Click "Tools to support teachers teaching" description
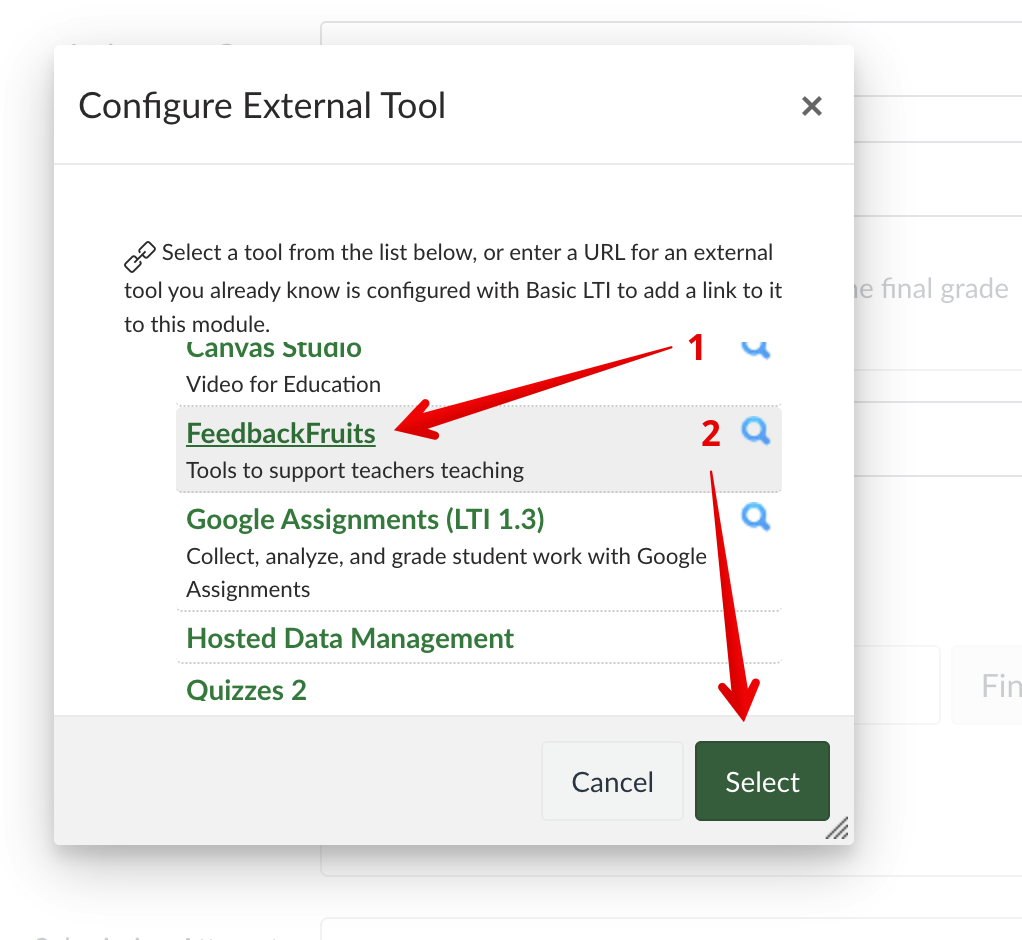 [x=355, y=470]
